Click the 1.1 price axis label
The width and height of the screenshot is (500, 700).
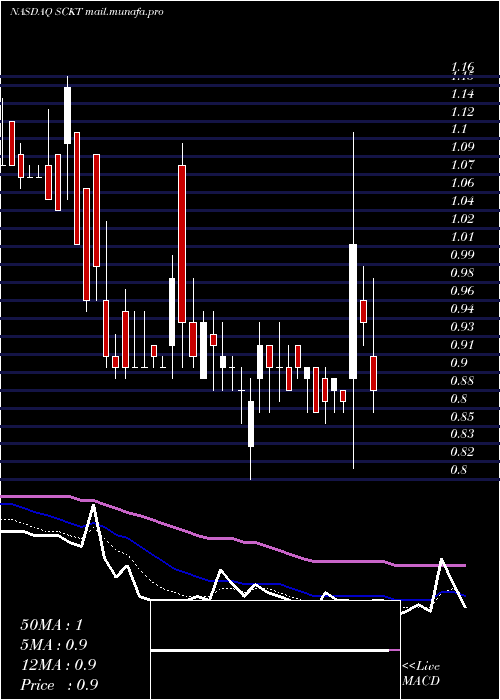[x=459, y=129]
